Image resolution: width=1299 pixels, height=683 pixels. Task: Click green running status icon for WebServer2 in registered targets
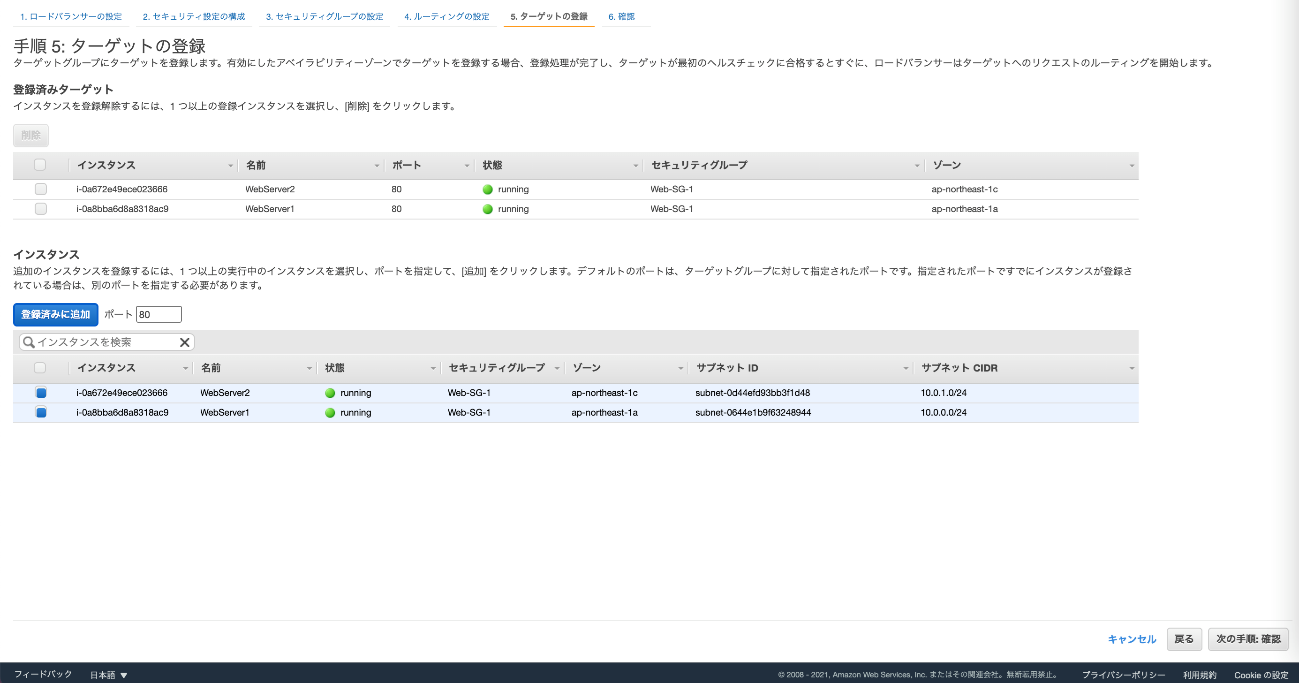[488, 189]
